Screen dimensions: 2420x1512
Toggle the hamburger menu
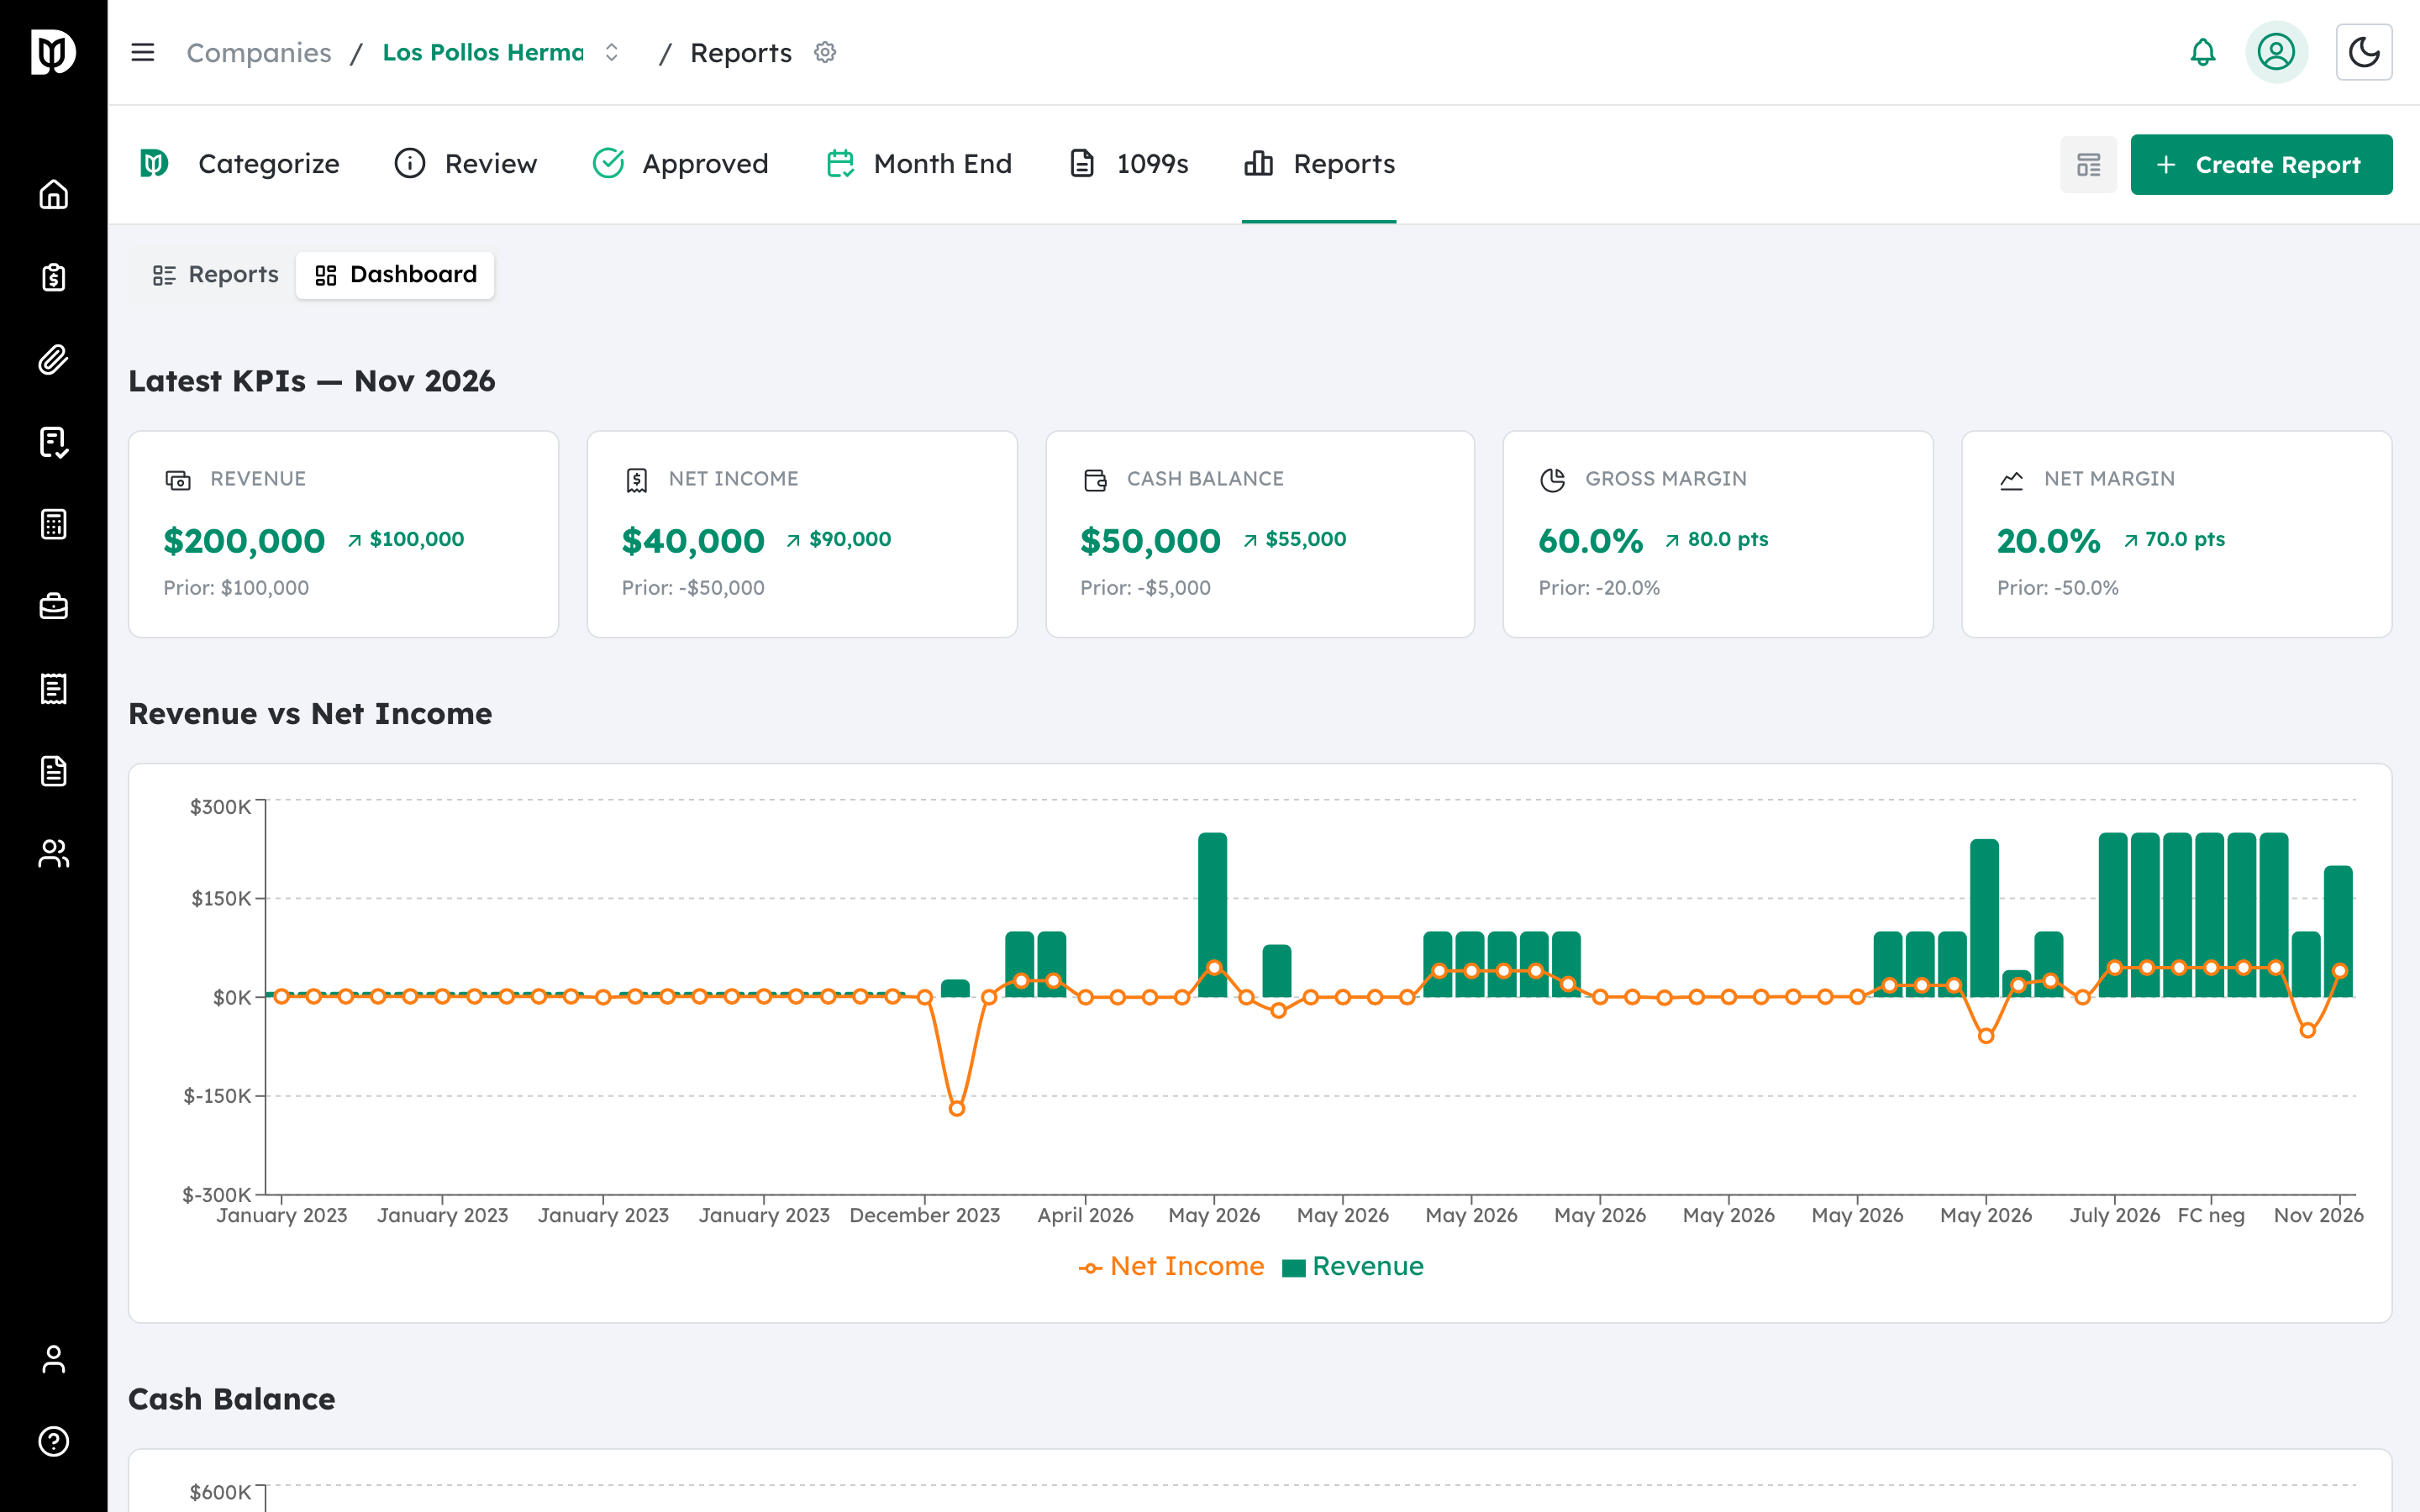[x=143, y=52]
